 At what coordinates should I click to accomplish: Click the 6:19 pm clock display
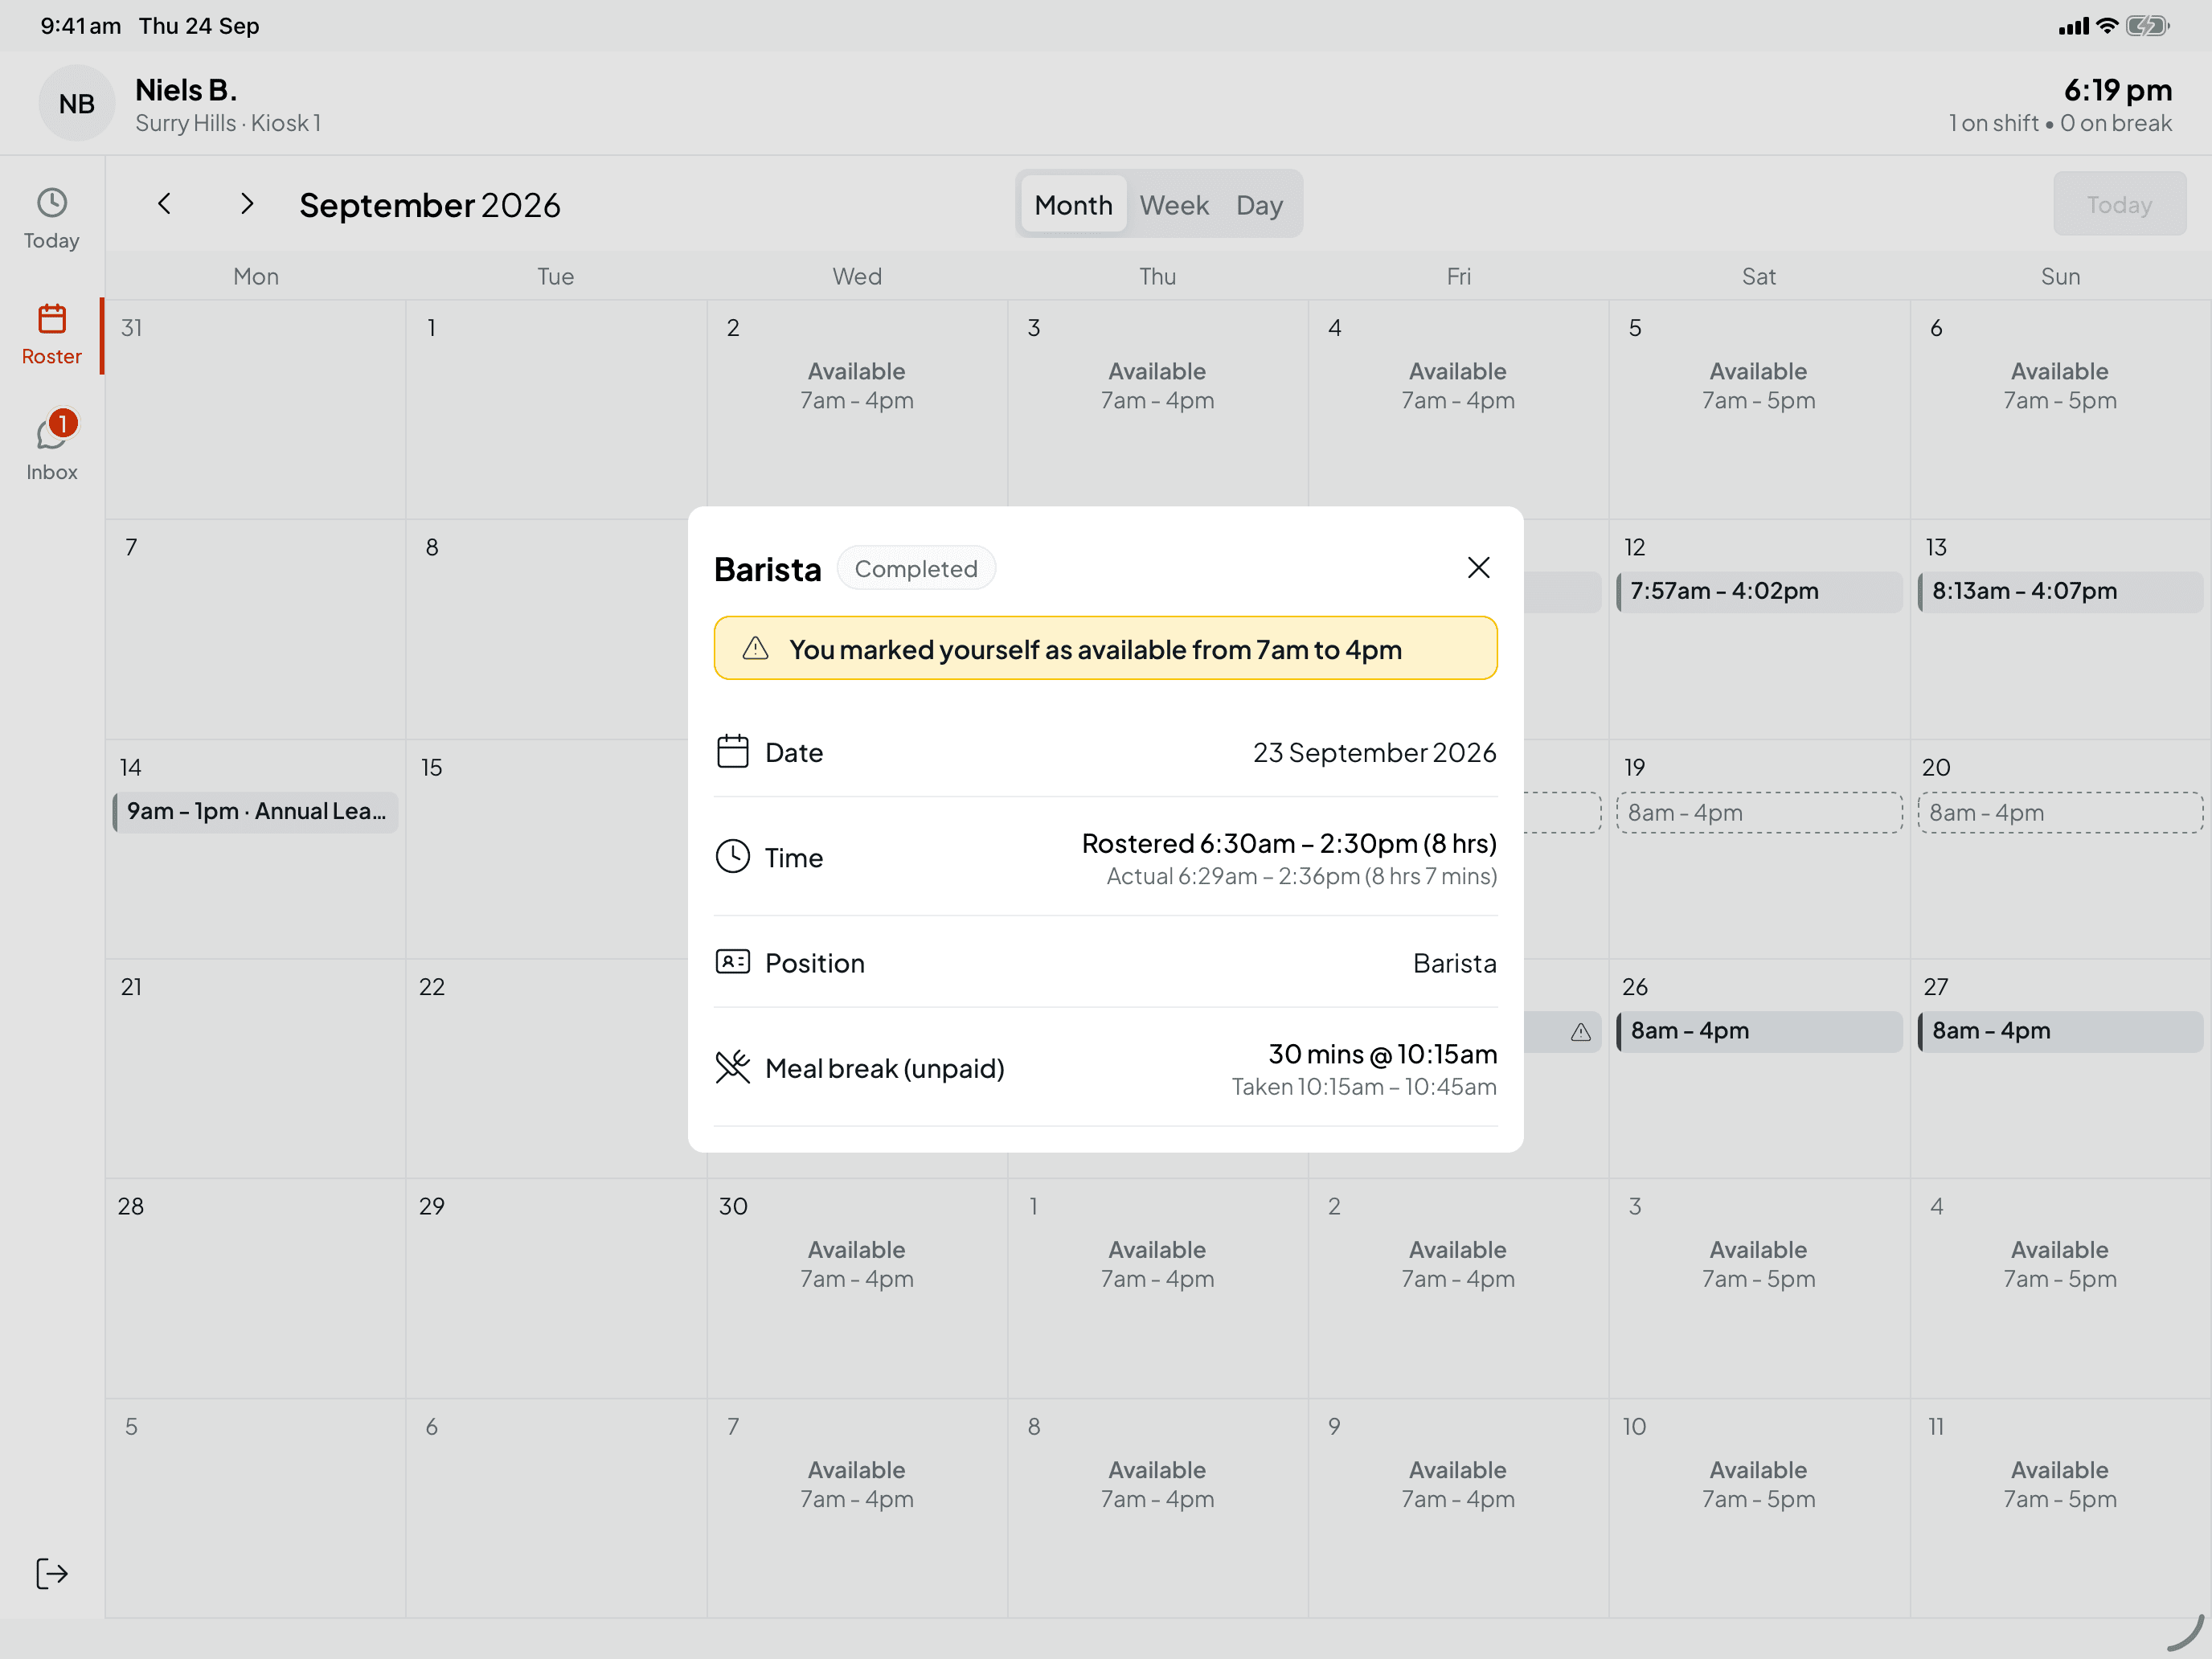point(2118,90)
